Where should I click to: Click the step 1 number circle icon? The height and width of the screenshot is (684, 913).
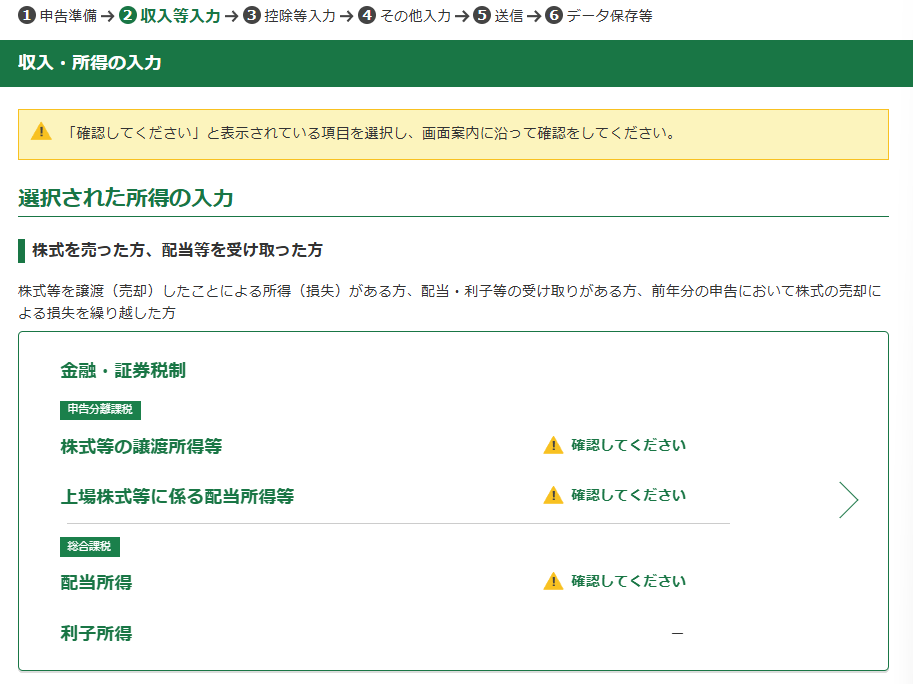point(27,16)
